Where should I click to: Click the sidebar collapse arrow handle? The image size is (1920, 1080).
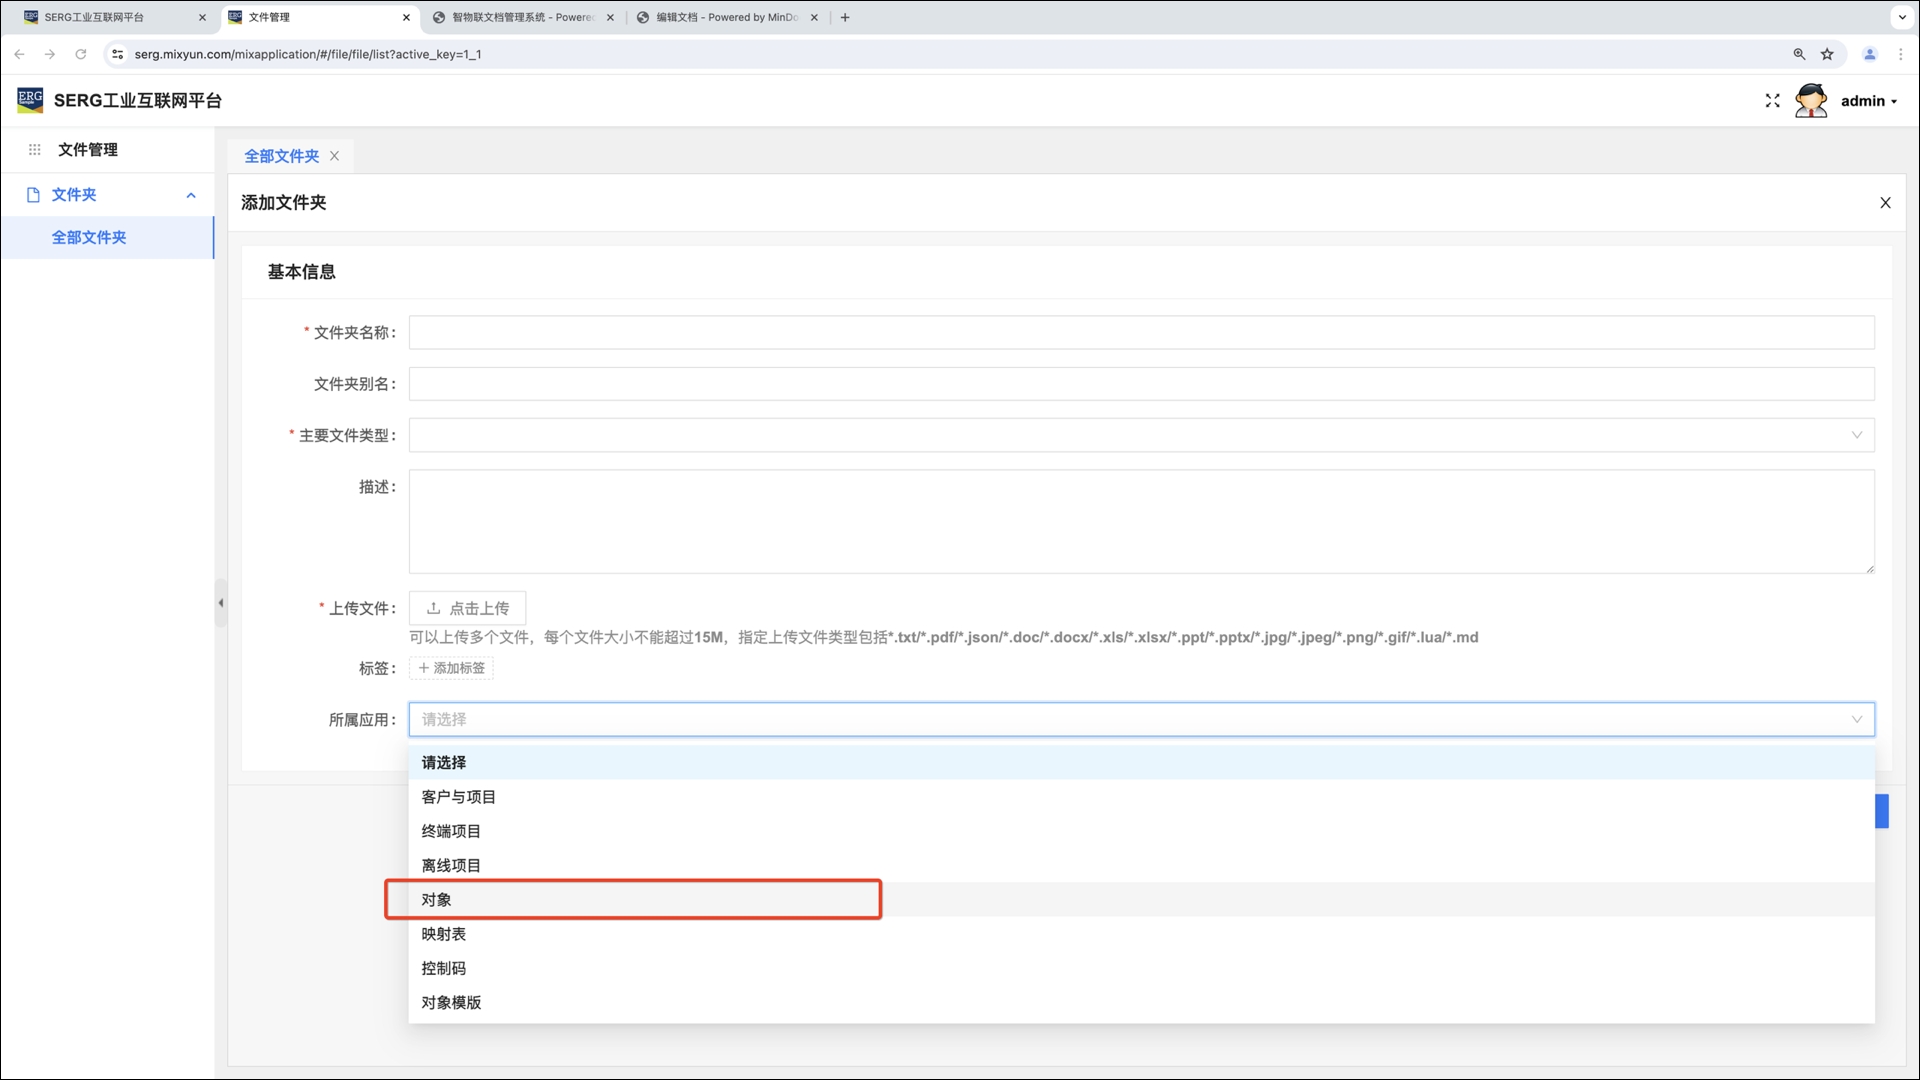click(x=220, y=603)
